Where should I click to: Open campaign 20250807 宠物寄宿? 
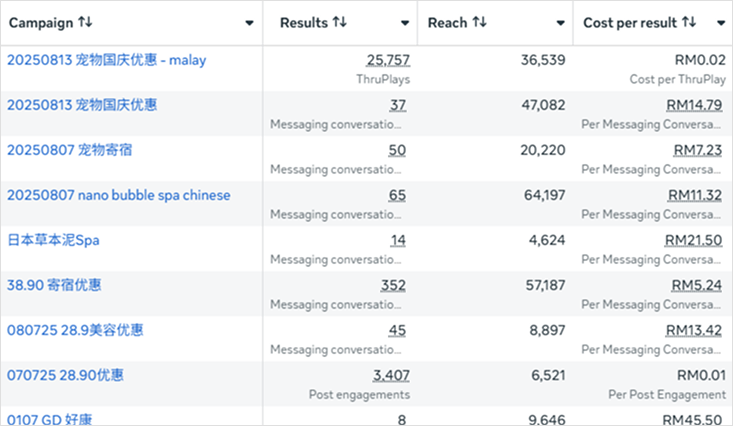69,150
